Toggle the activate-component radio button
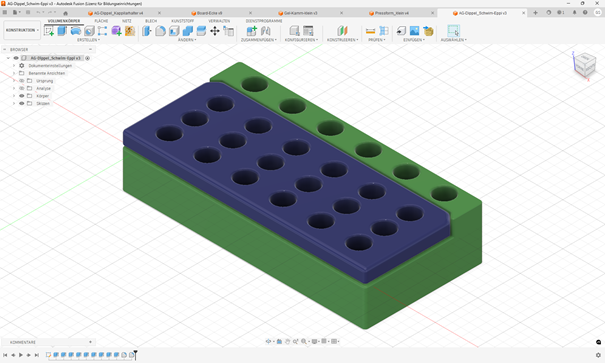 pos(88,58)
